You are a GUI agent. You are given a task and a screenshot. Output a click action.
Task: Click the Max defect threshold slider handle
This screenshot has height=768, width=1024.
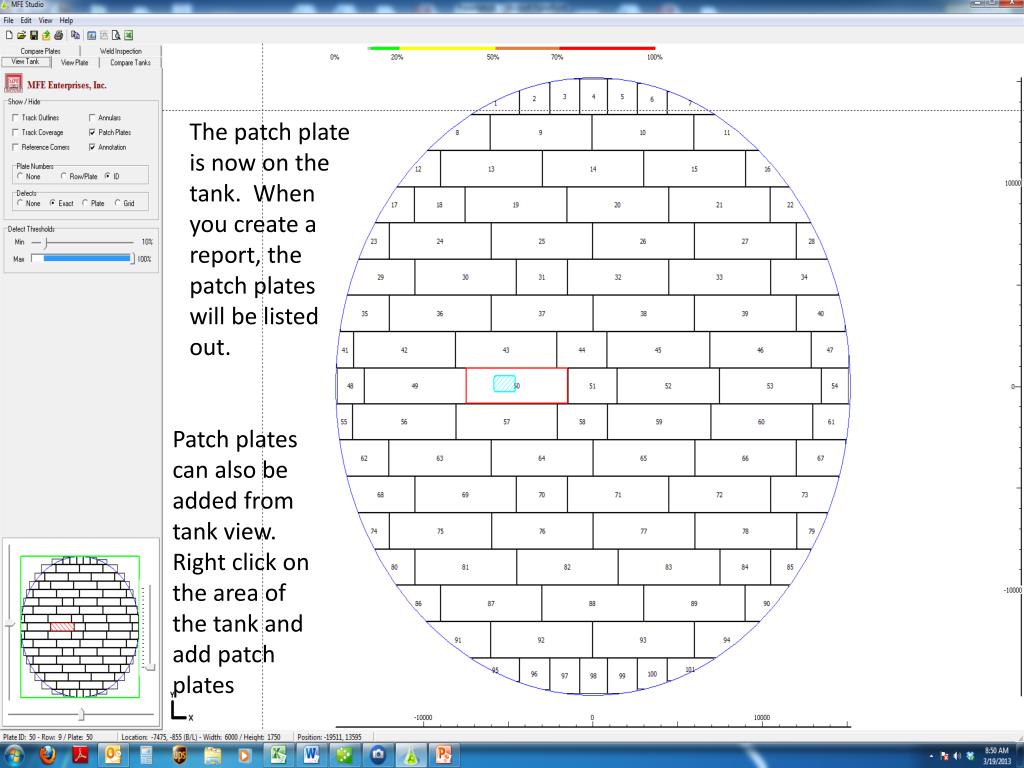click(x=133, y=259)
